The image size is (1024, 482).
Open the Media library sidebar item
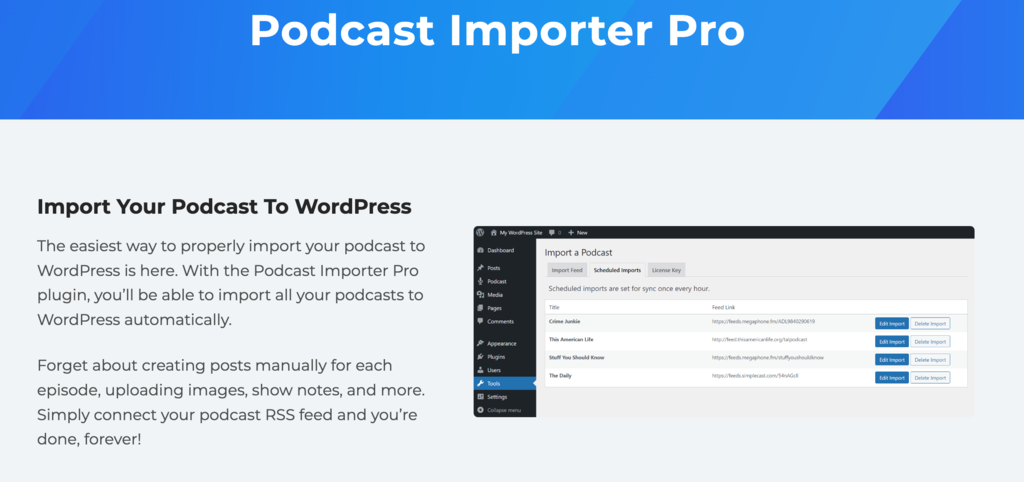point(494,295)
